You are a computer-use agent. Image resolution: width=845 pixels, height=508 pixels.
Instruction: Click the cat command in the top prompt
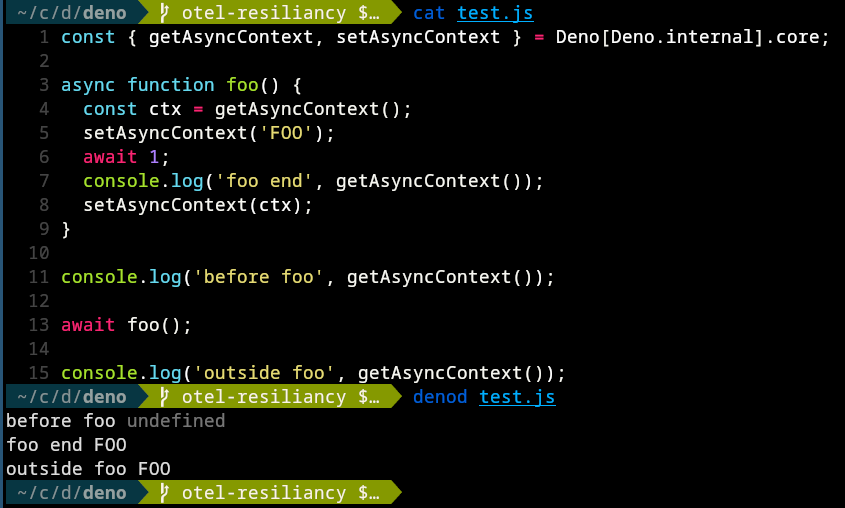click(x=429, y=13)
